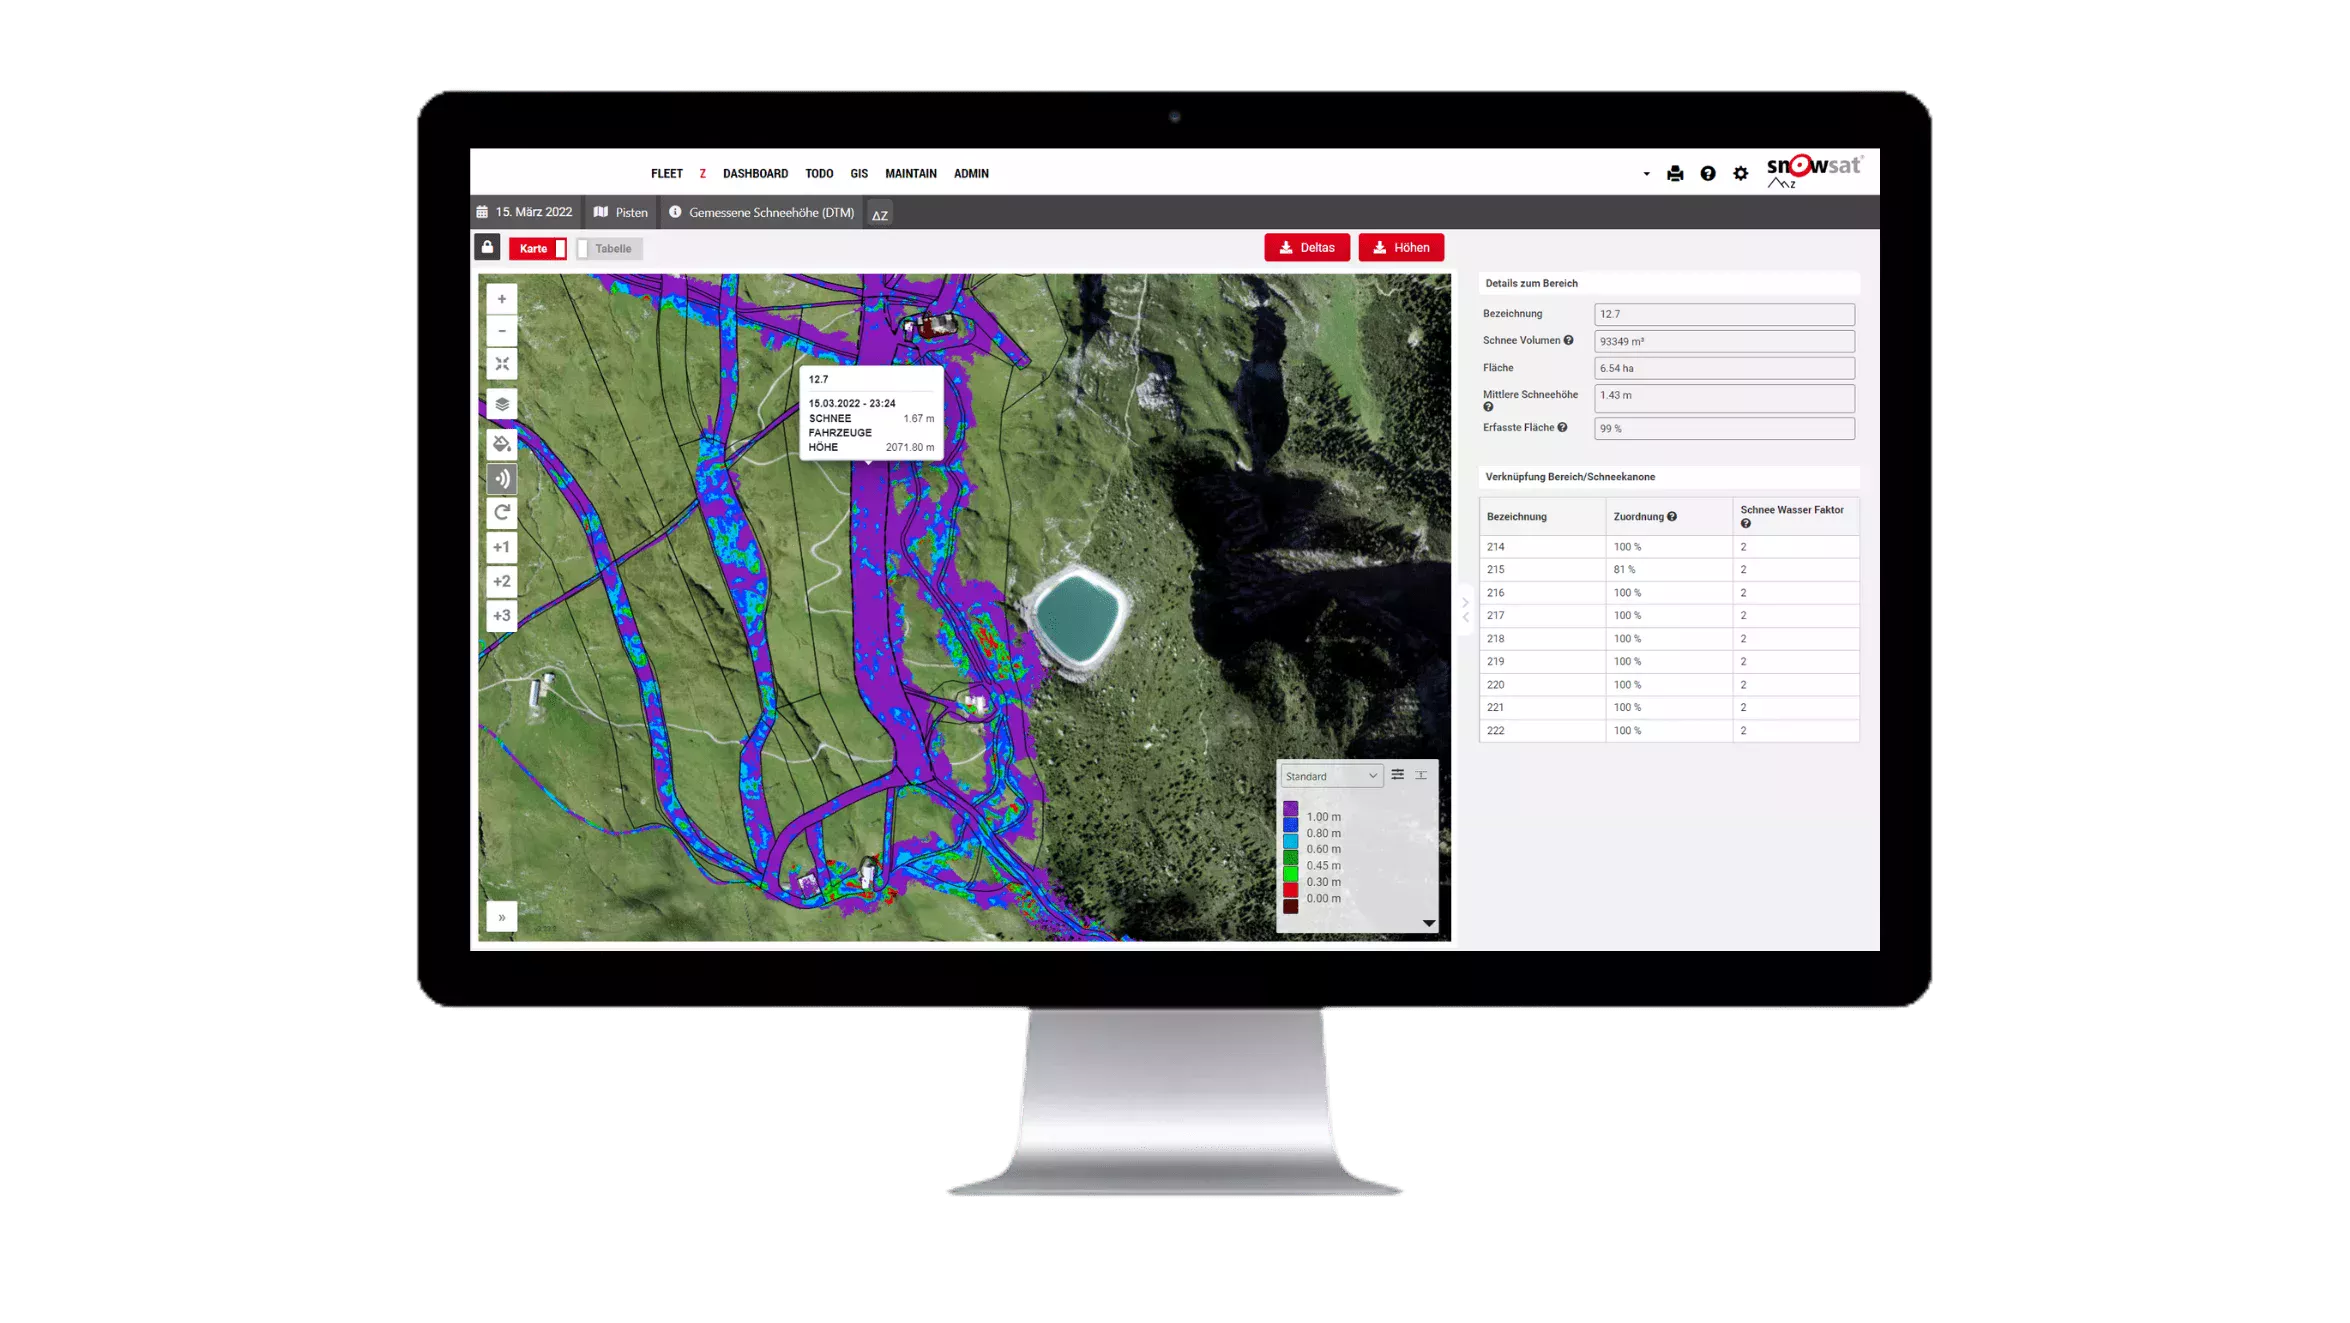The height and width of the screenshot is (1323, 2350).
Task: Open settings gear in header
Action: [1741, 174]
